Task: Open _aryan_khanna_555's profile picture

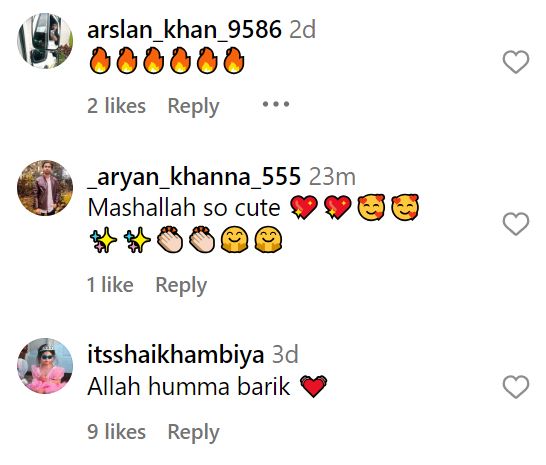Action: pyautogui.click(x=45, y=188)
